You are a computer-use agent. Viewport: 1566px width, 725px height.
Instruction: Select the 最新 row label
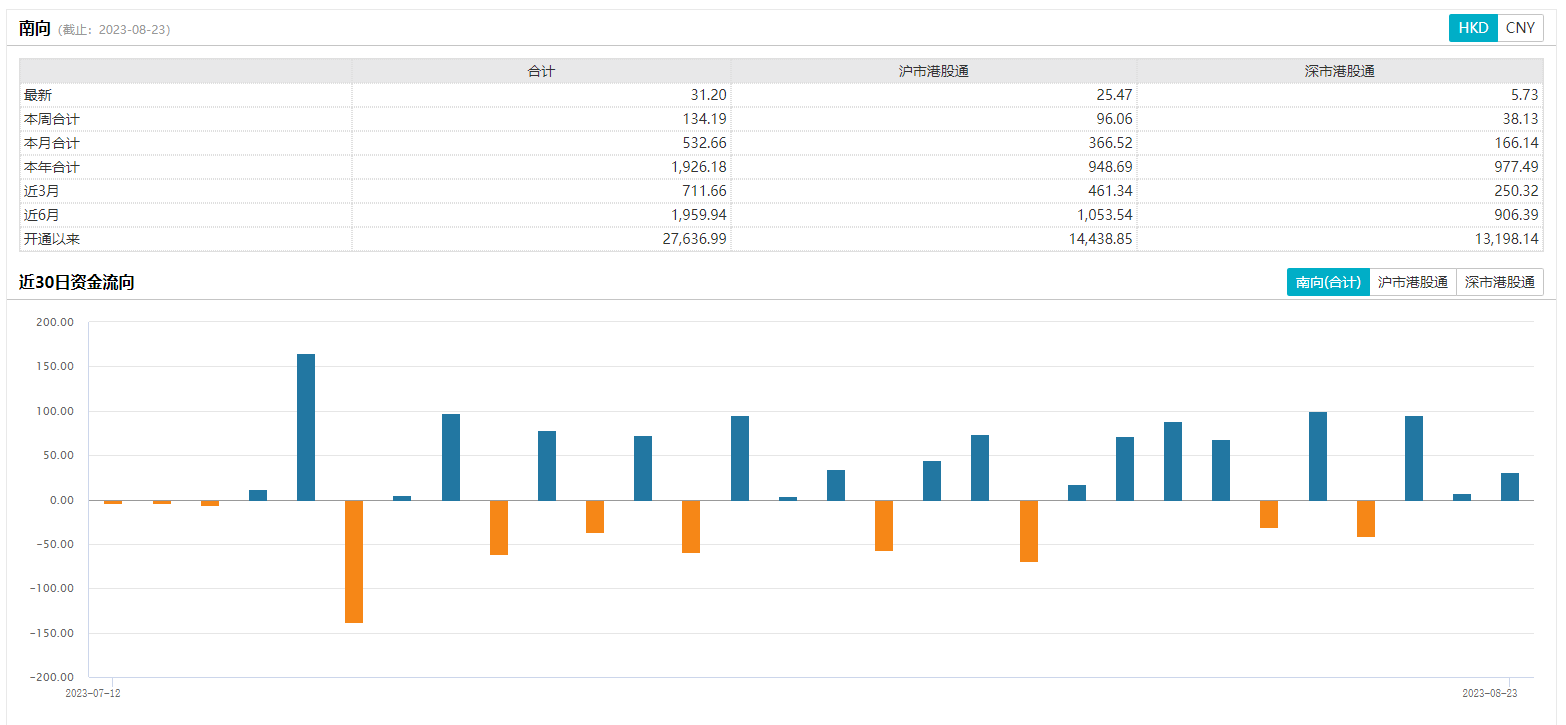(x=38, y=95)
